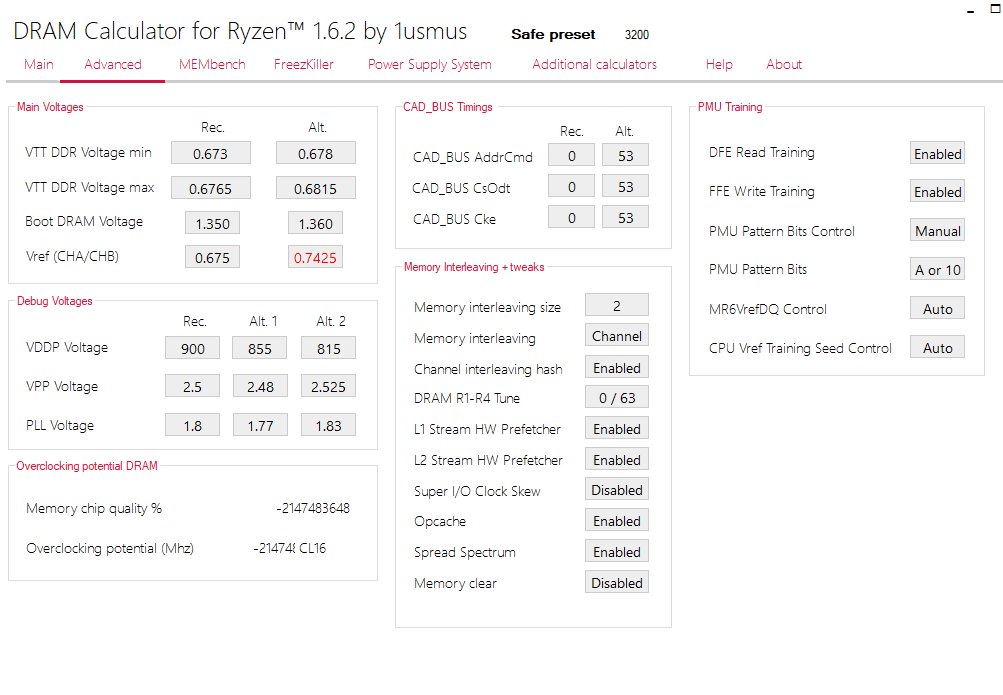Click PLL Voltage Alt. 1 value 1.77
Viewport: 1003px width, 695px height.
(260, 426)
